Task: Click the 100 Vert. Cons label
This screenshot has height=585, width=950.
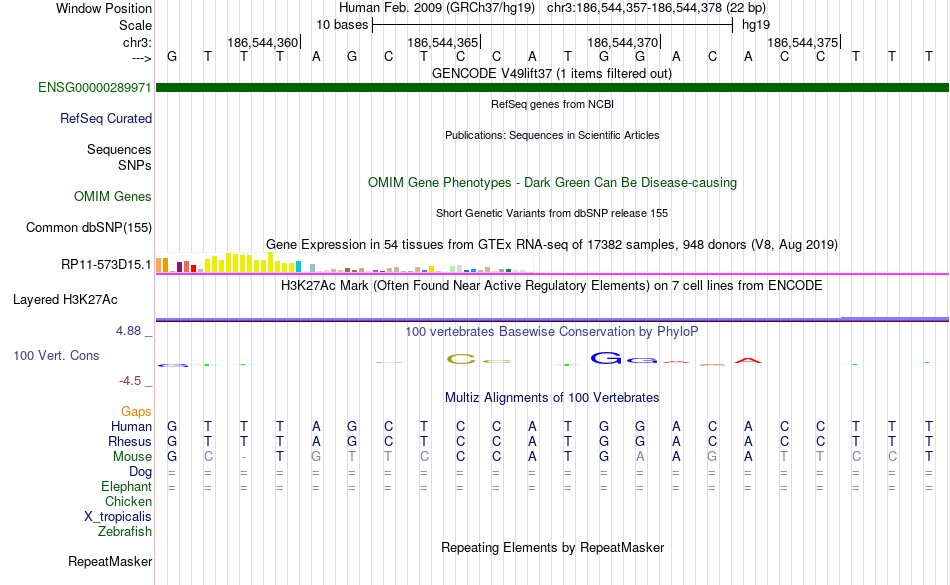Action: (56, 355)
